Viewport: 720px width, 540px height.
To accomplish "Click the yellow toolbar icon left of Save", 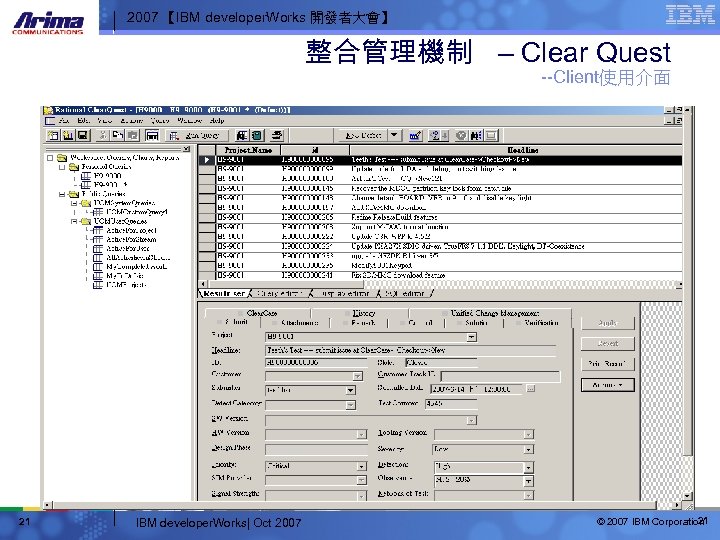I will tap(68, 135).
